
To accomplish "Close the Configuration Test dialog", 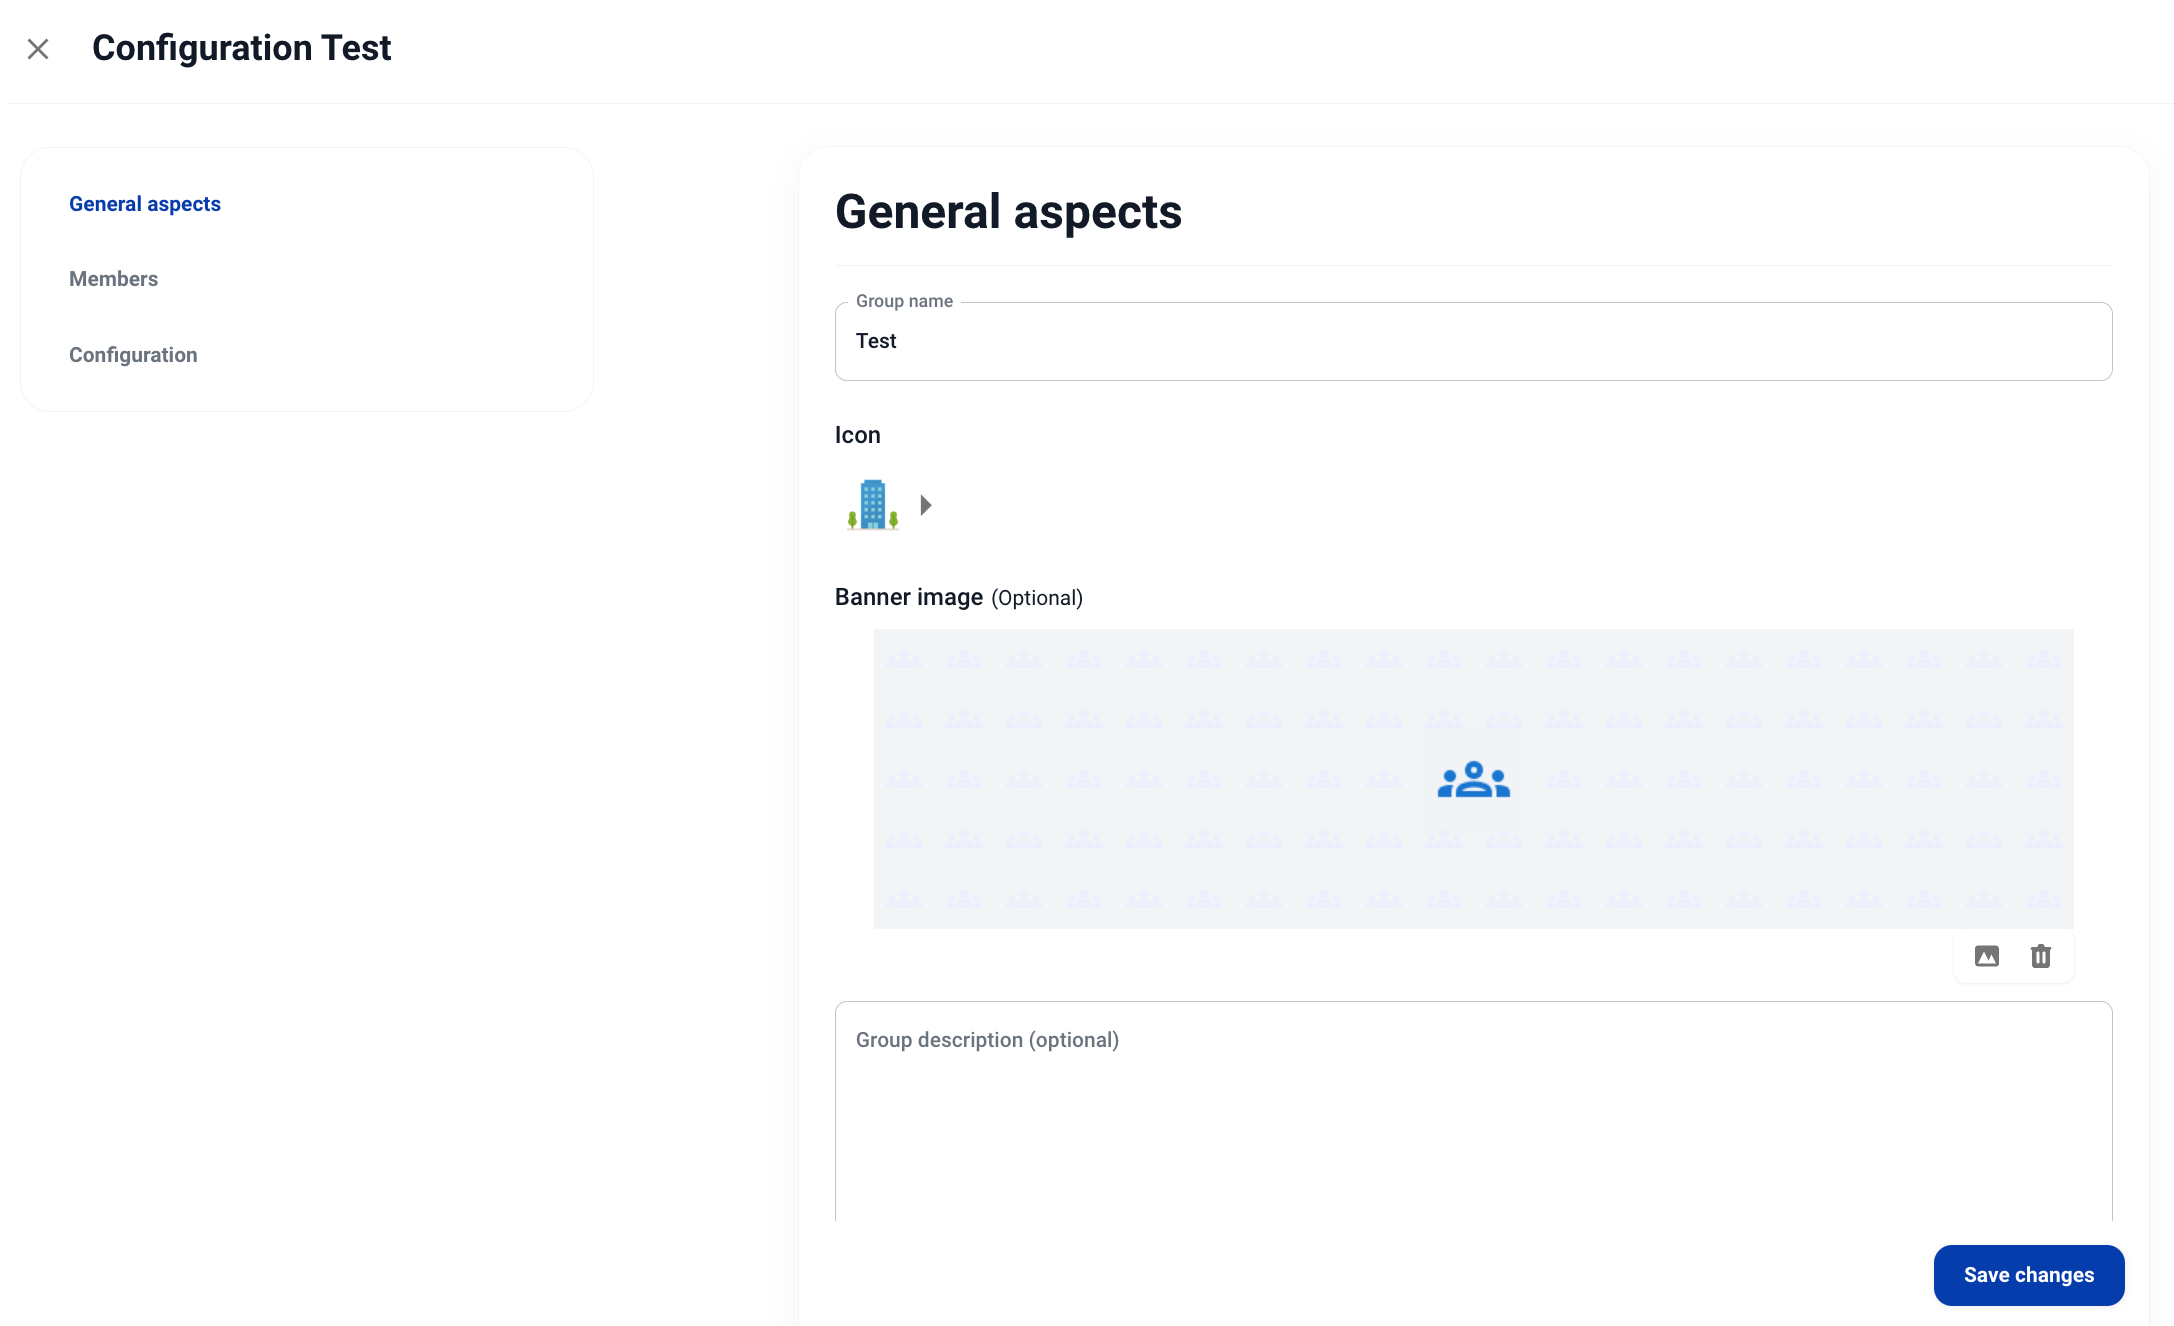I will [x=38, y=49].
